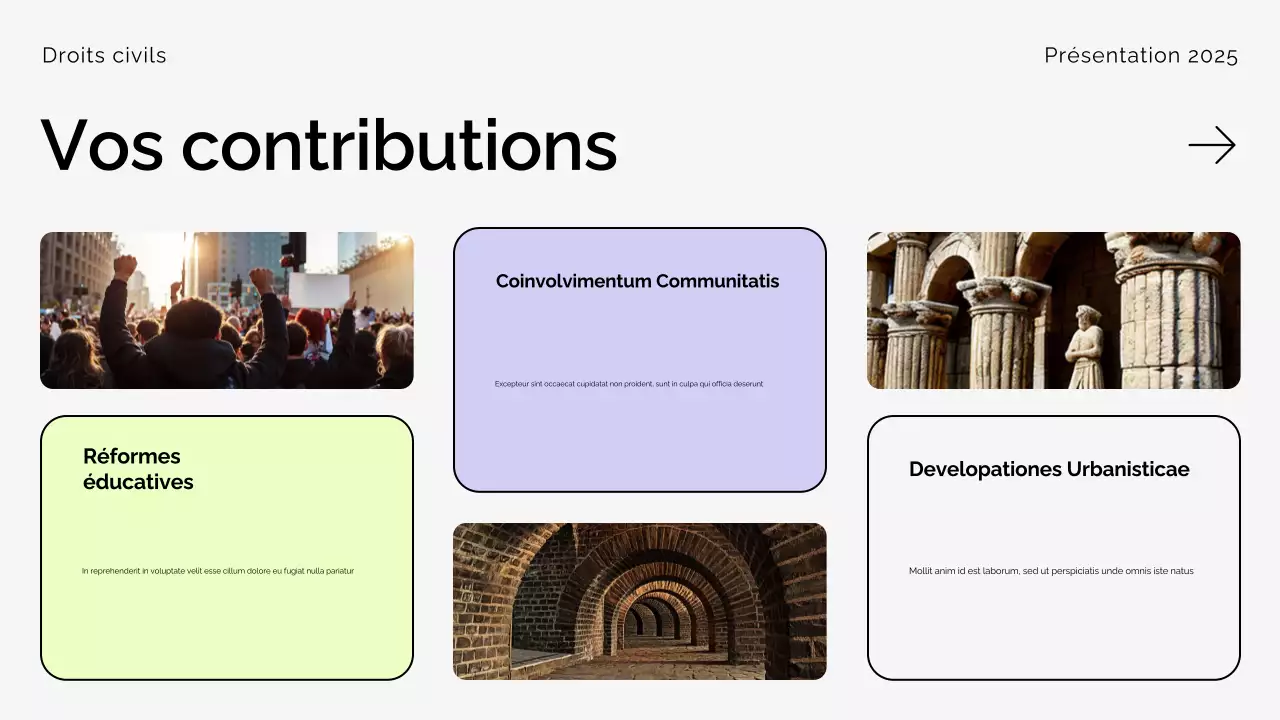Click the white outlined card's empty bottom area
Image resolution: width=1280 pixels, height=720 pixels.
coord(1053,630)
